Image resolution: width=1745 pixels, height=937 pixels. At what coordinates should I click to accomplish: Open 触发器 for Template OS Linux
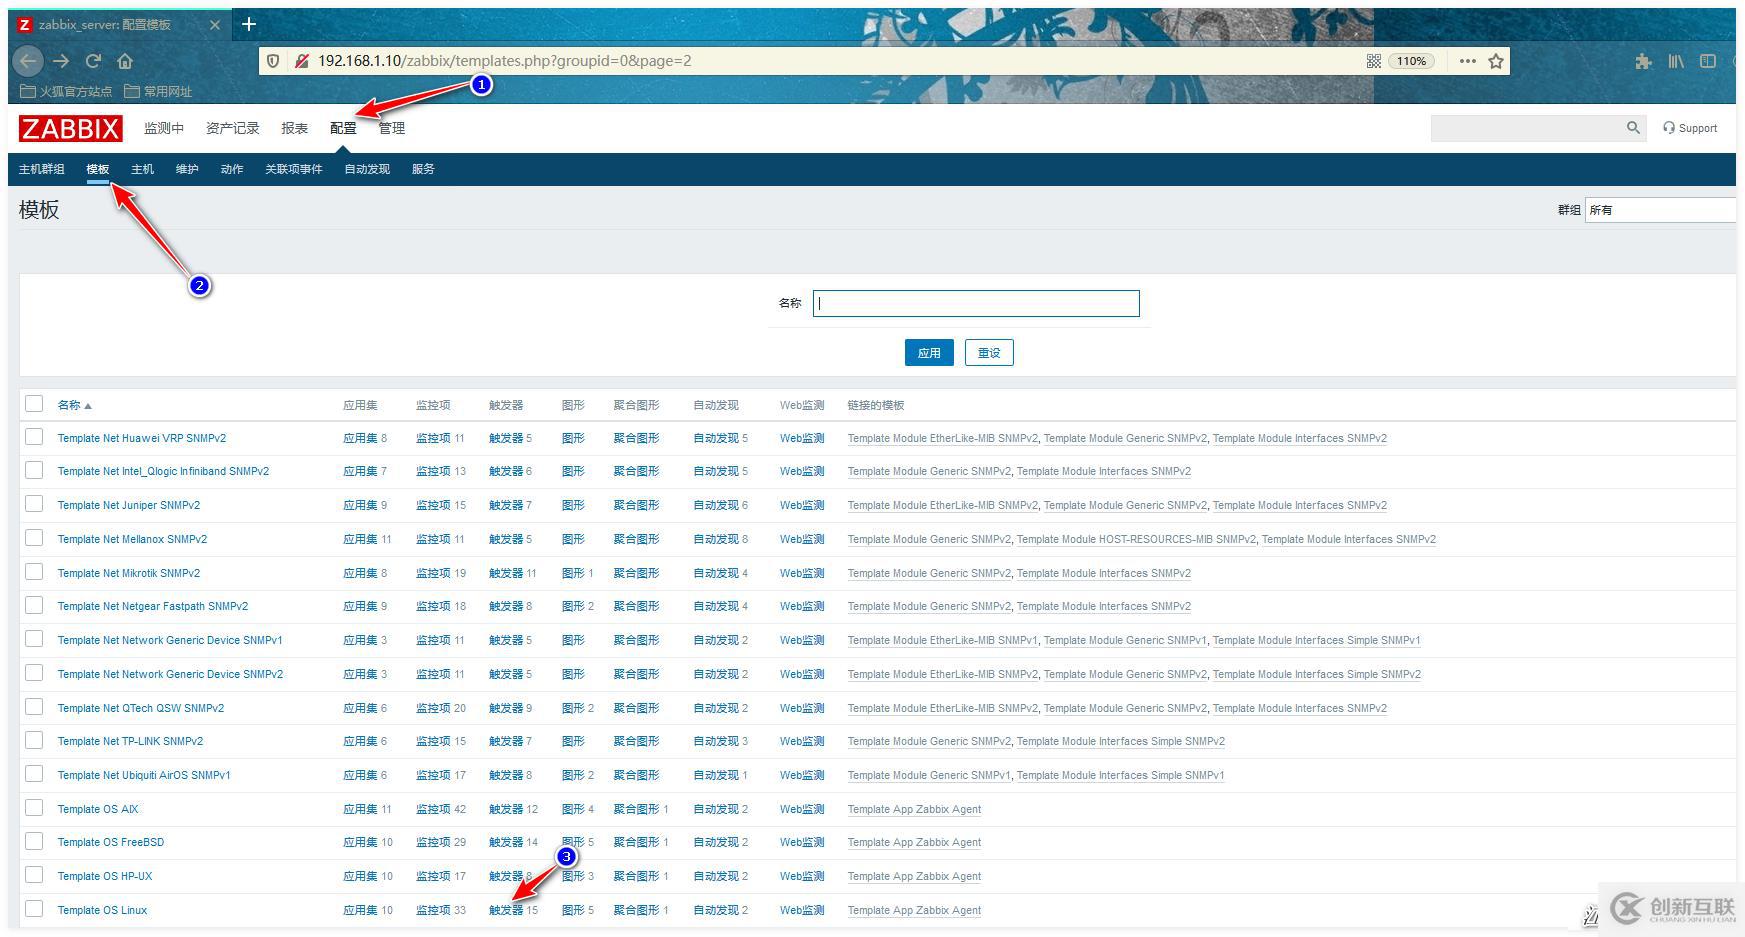[x=506, y=910]
